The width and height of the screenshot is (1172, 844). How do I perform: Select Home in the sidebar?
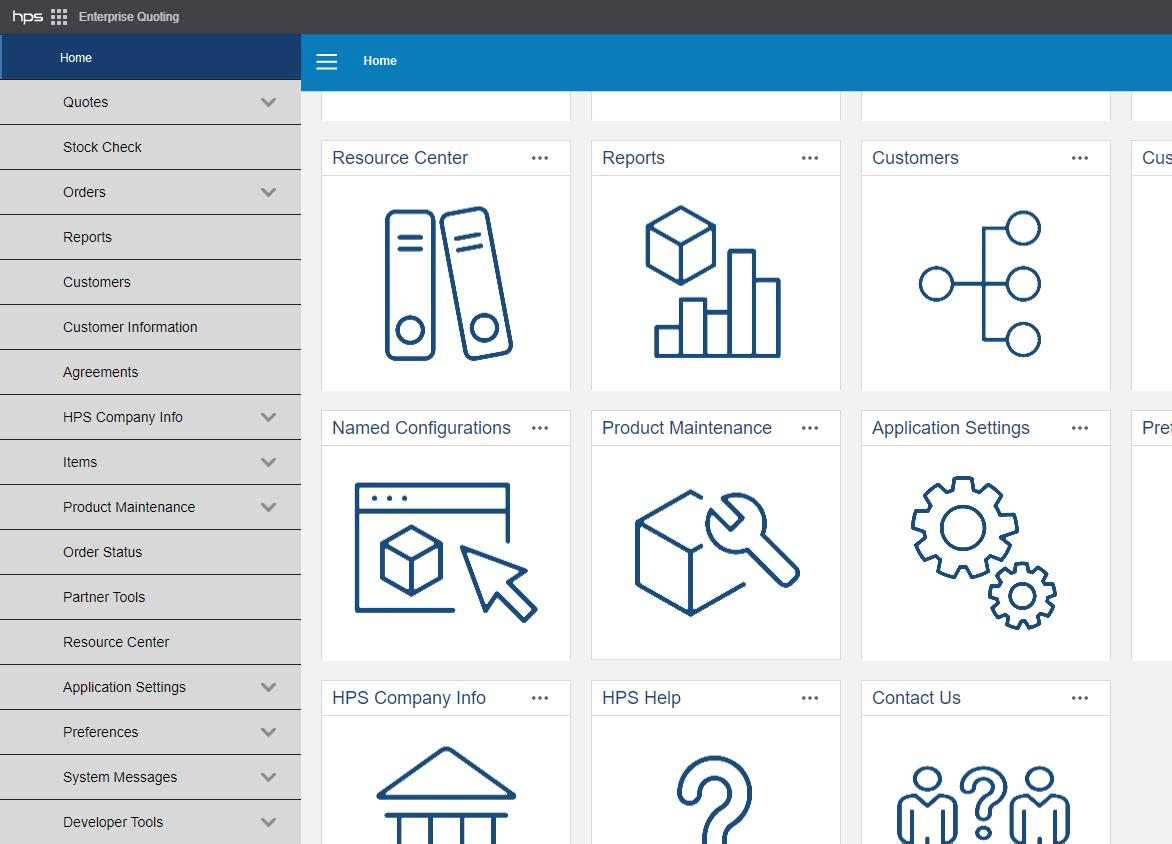point(150,58)
